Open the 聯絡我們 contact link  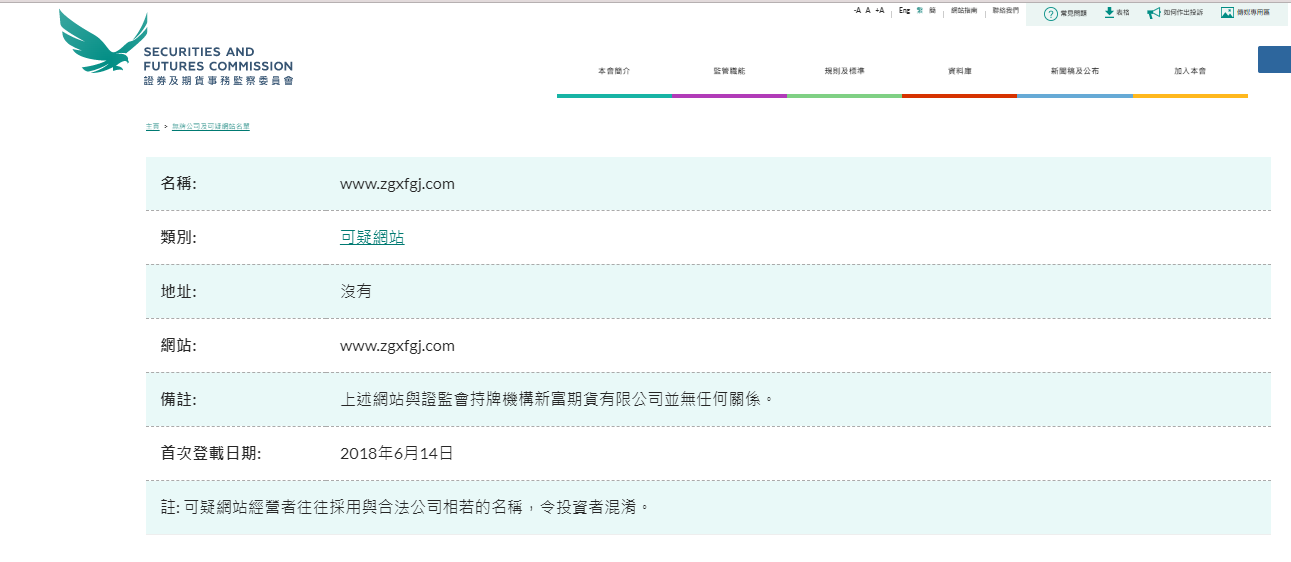1005,10
